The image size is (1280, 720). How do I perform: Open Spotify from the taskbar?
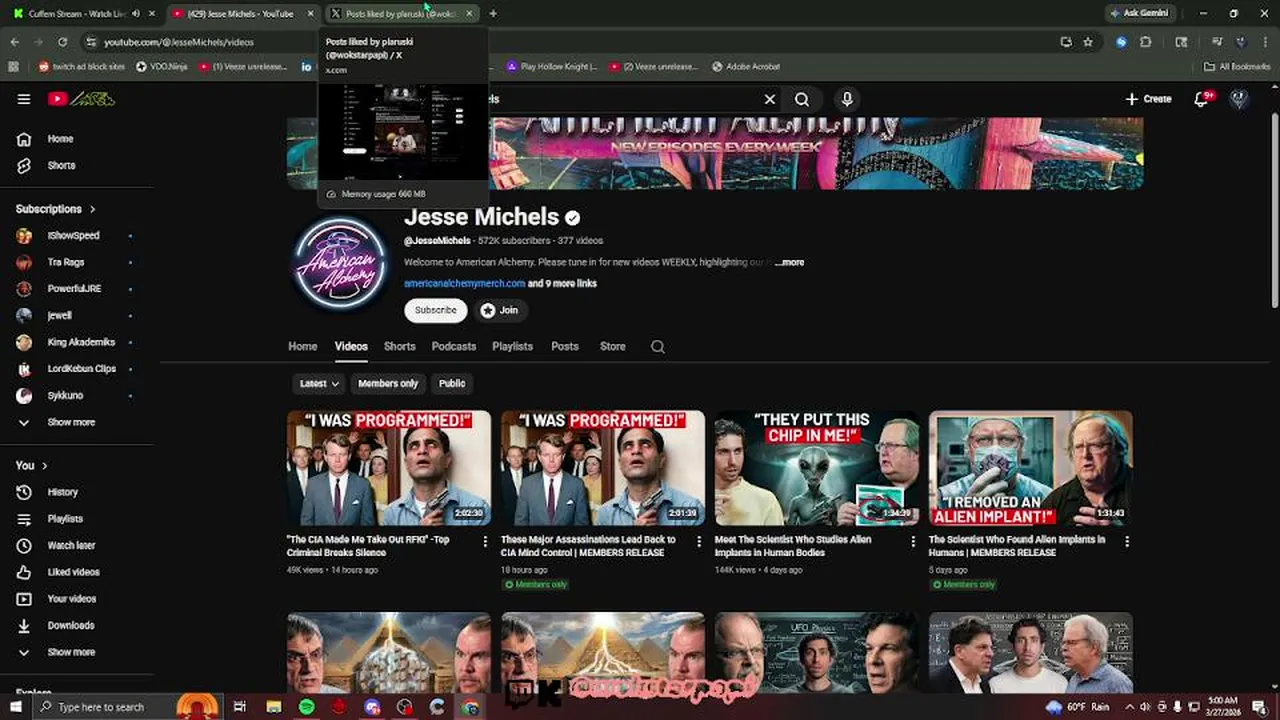point(306,707)
